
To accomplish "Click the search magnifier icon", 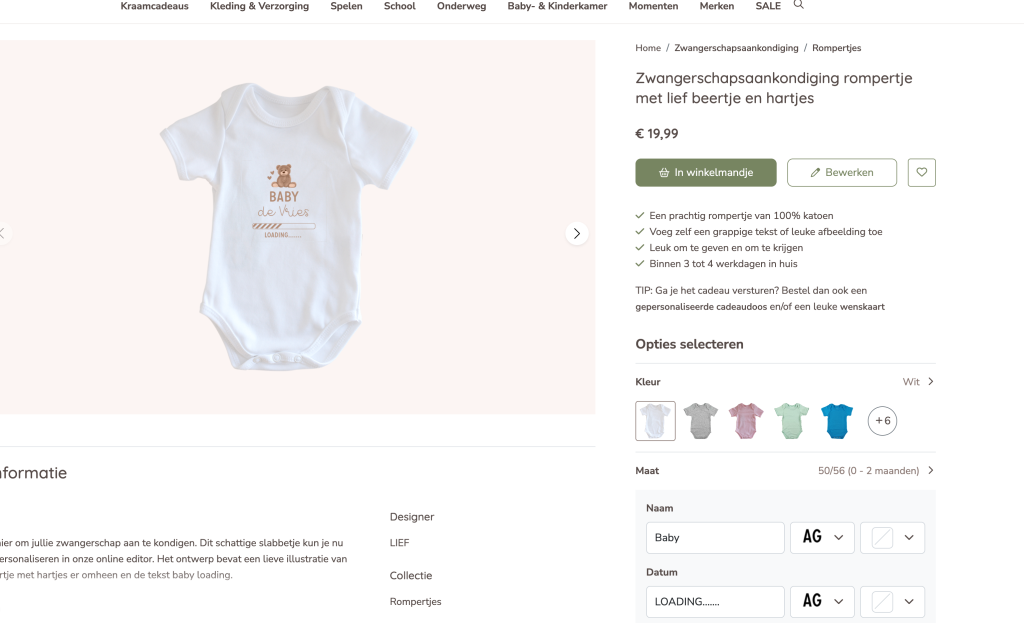I will point(798,5).
